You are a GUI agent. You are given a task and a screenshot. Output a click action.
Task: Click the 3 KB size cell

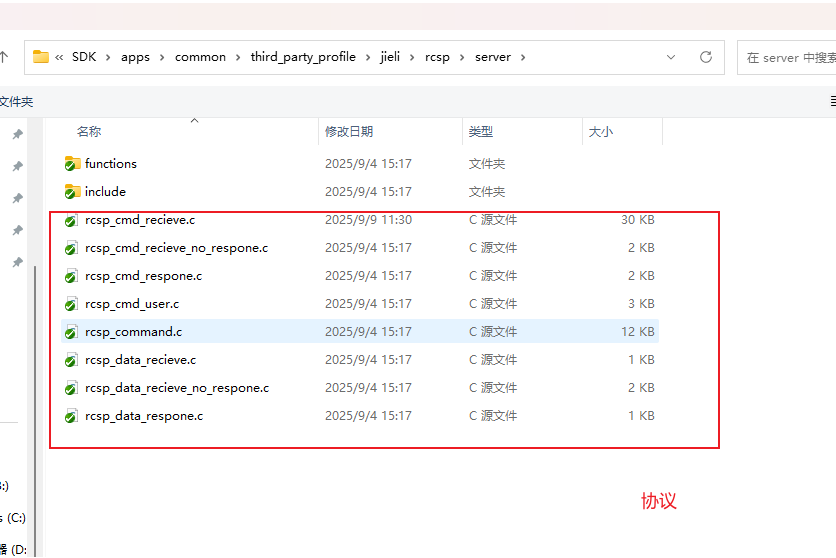(641, 304)
